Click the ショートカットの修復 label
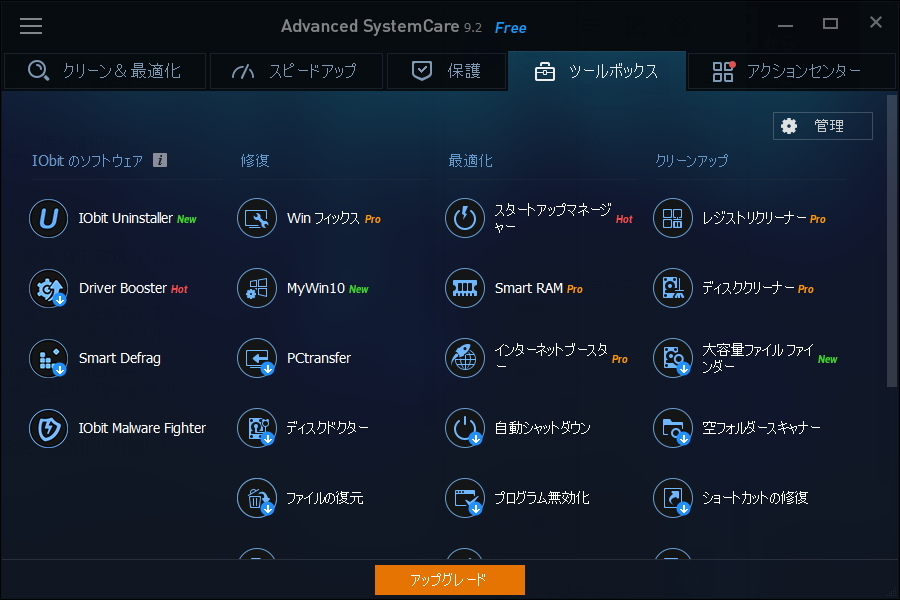 coord(755,498)
